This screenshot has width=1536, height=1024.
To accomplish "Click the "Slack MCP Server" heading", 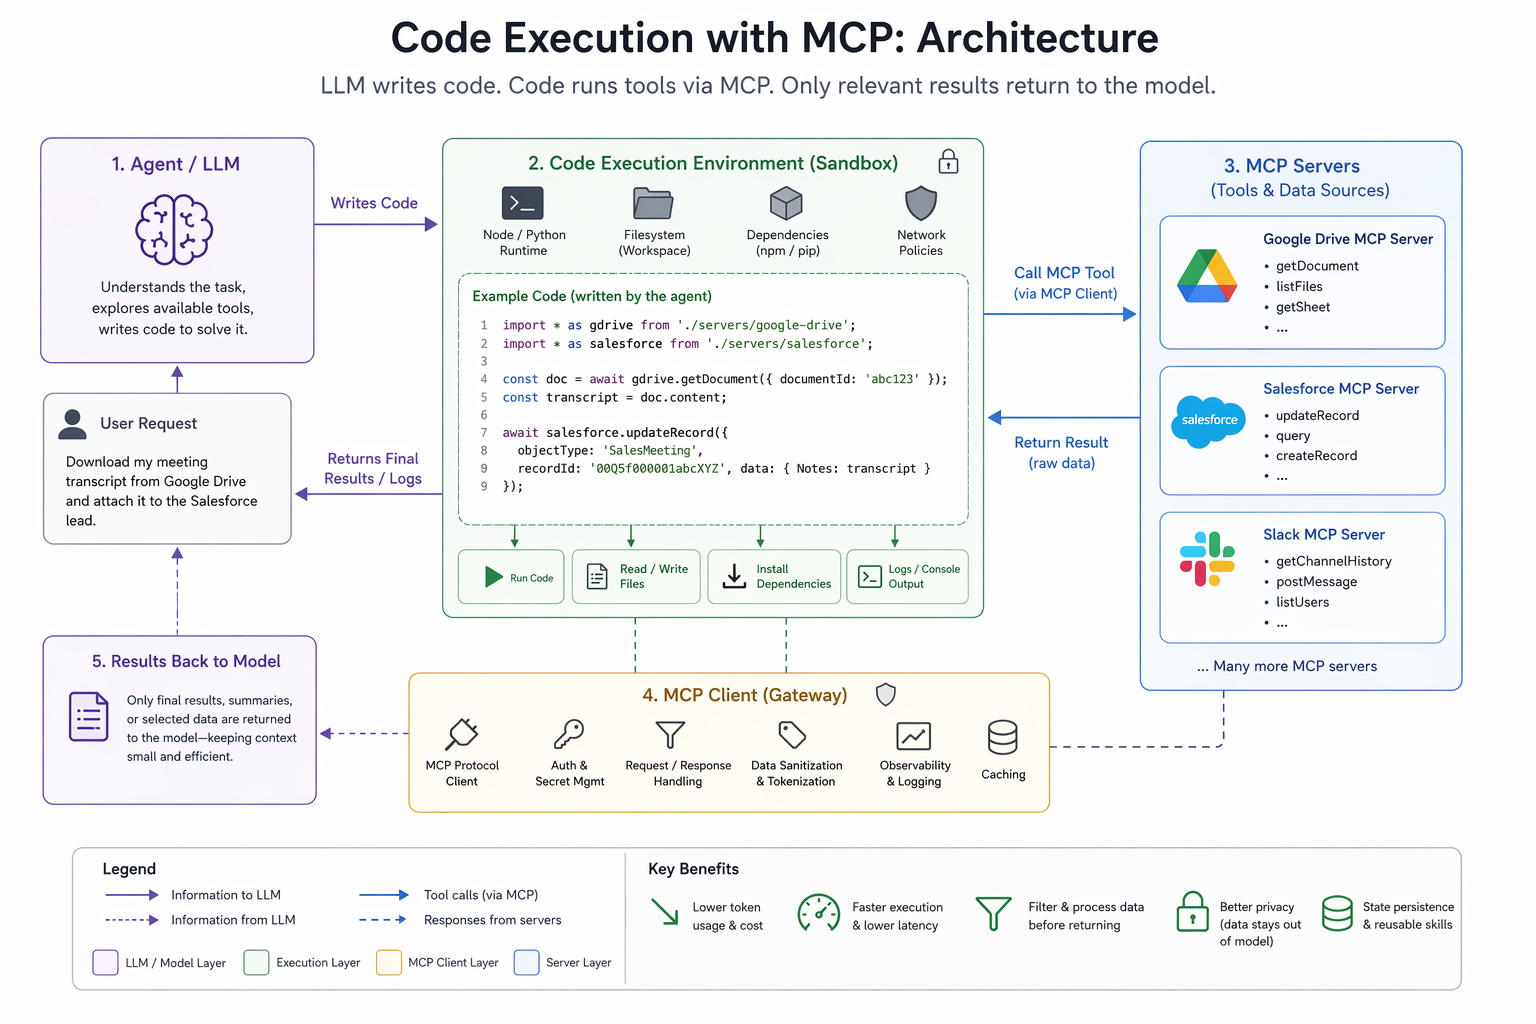I will (x=1324, y=535).
